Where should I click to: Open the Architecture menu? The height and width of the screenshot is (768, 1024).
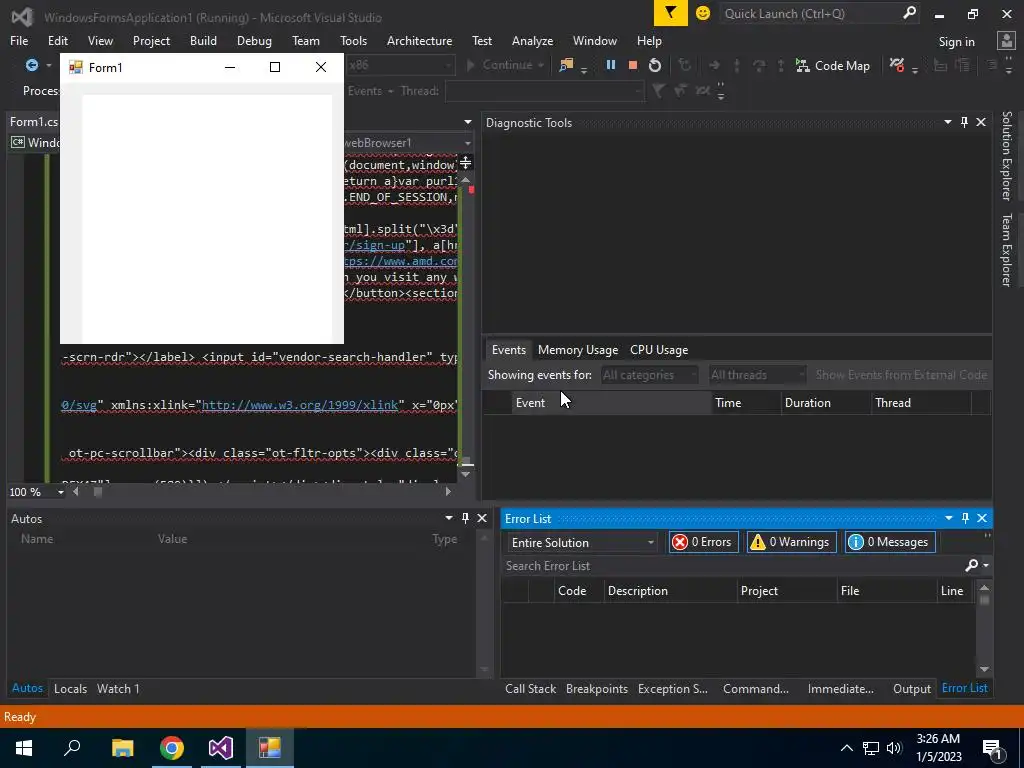[419, 40]
